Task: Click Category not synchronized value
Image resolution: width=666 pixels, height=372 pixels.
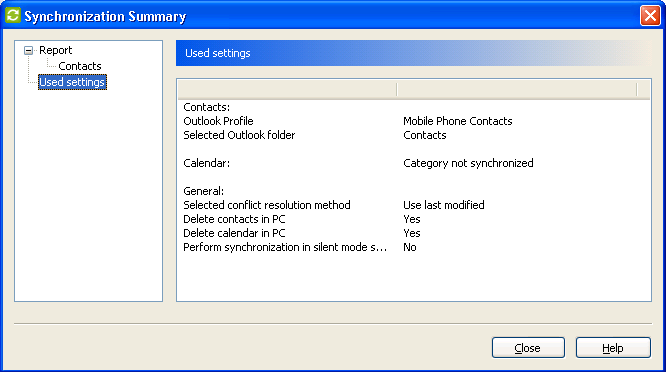Action: pyautogui.click(x=468, y=163)
